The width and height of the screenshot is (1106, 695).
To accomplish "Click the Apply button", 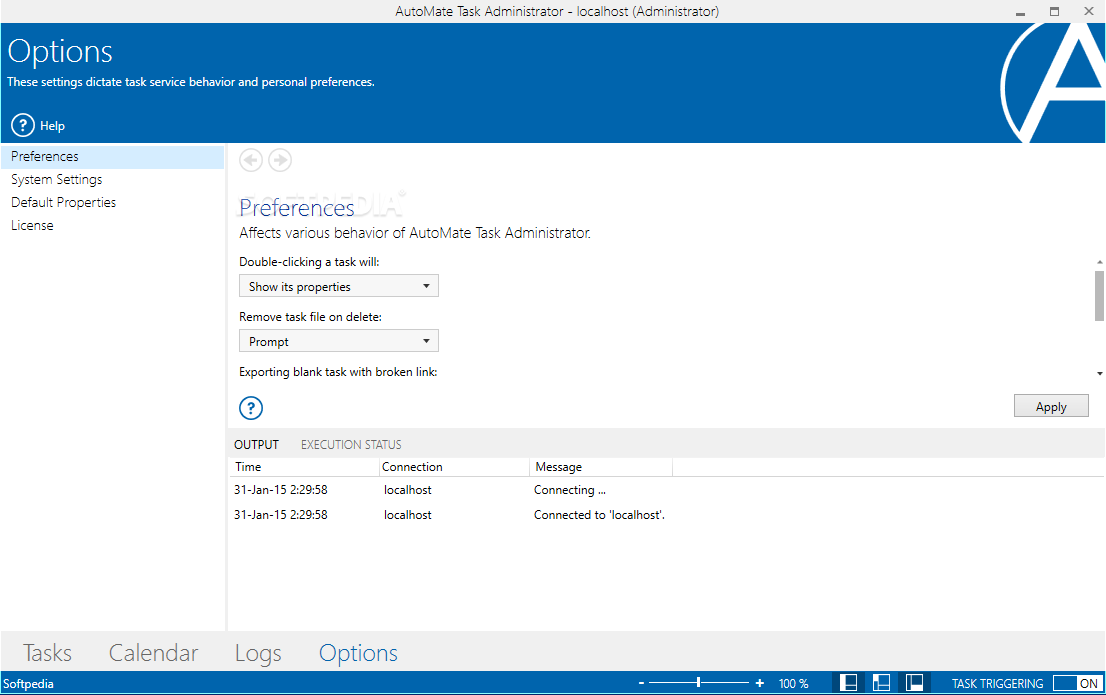I will point(1051,406).
